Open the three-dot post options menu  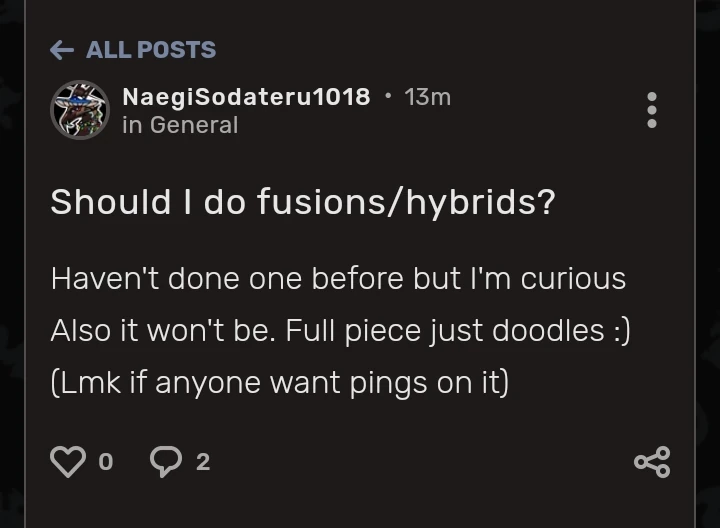click(652, 110)
